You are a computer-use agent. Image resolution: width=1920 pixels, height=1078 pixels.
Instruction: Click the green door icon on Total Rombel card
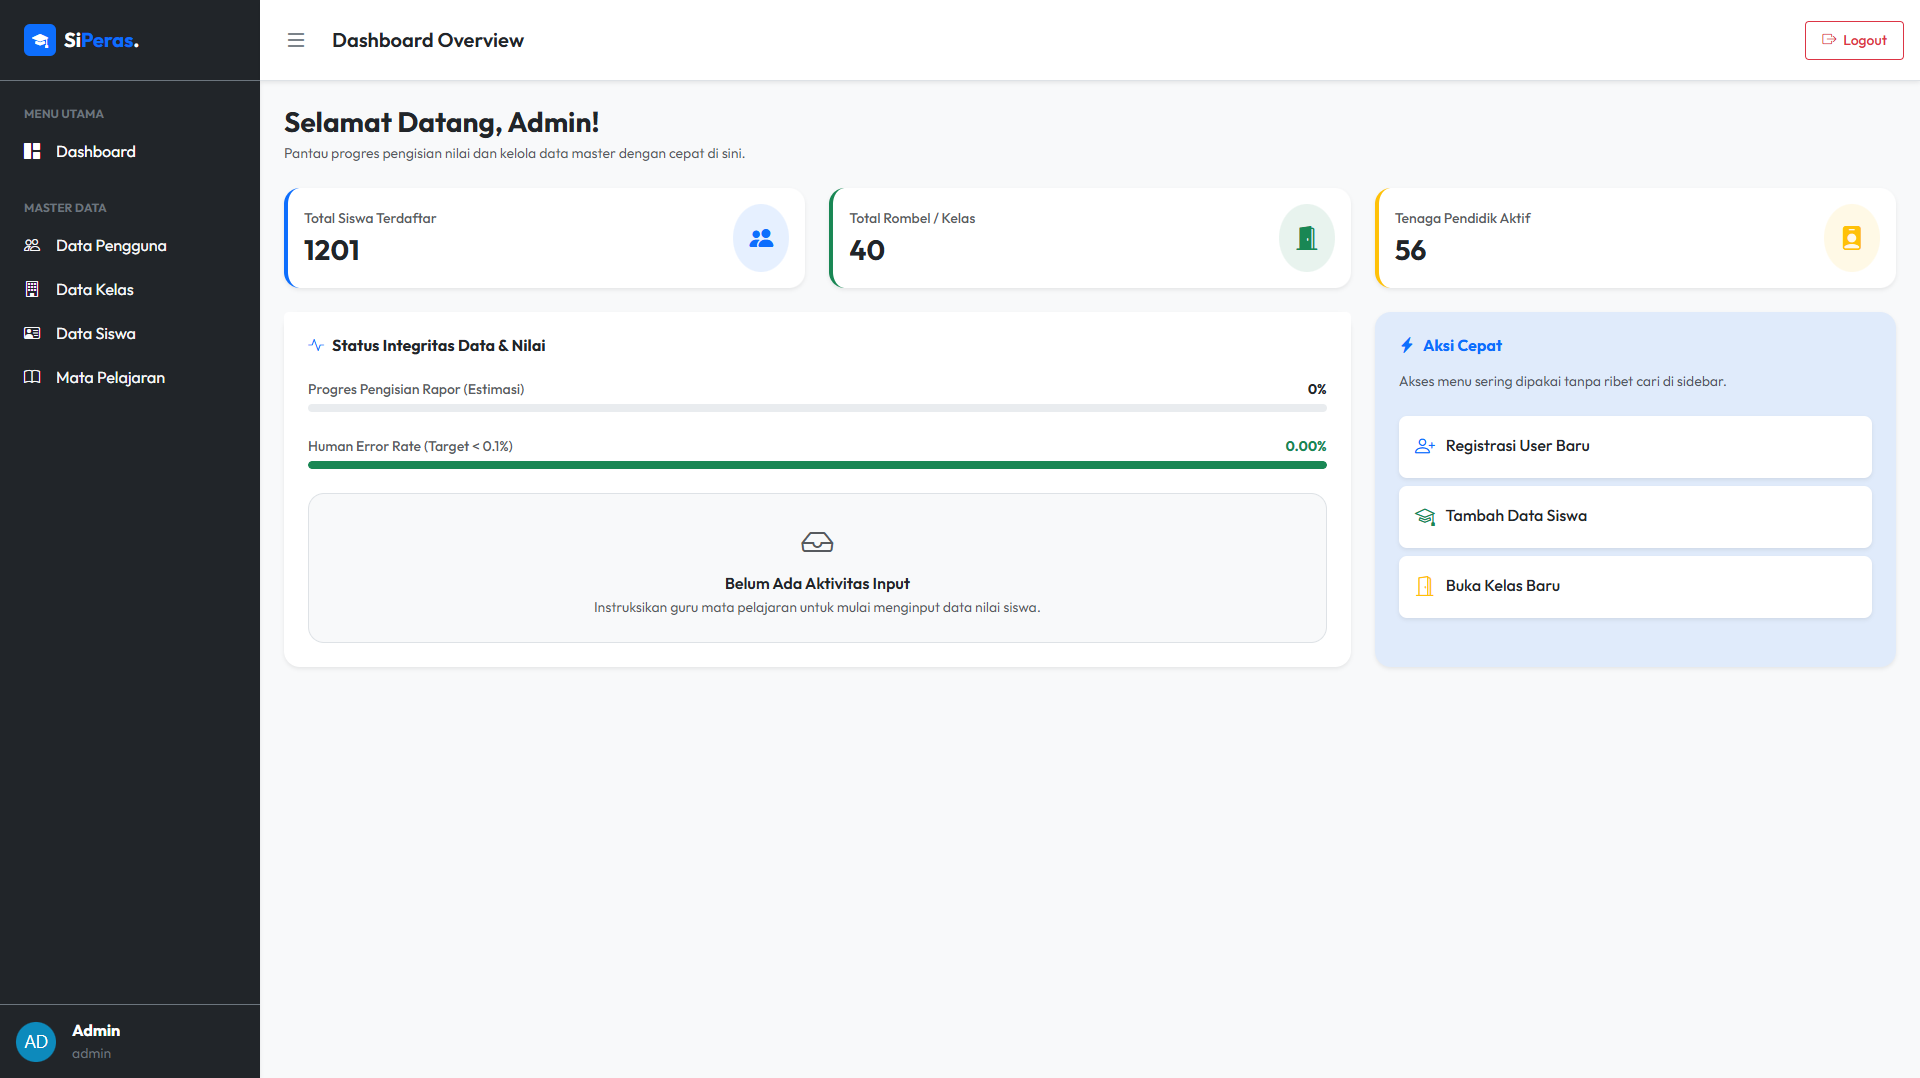(1306, 238)
